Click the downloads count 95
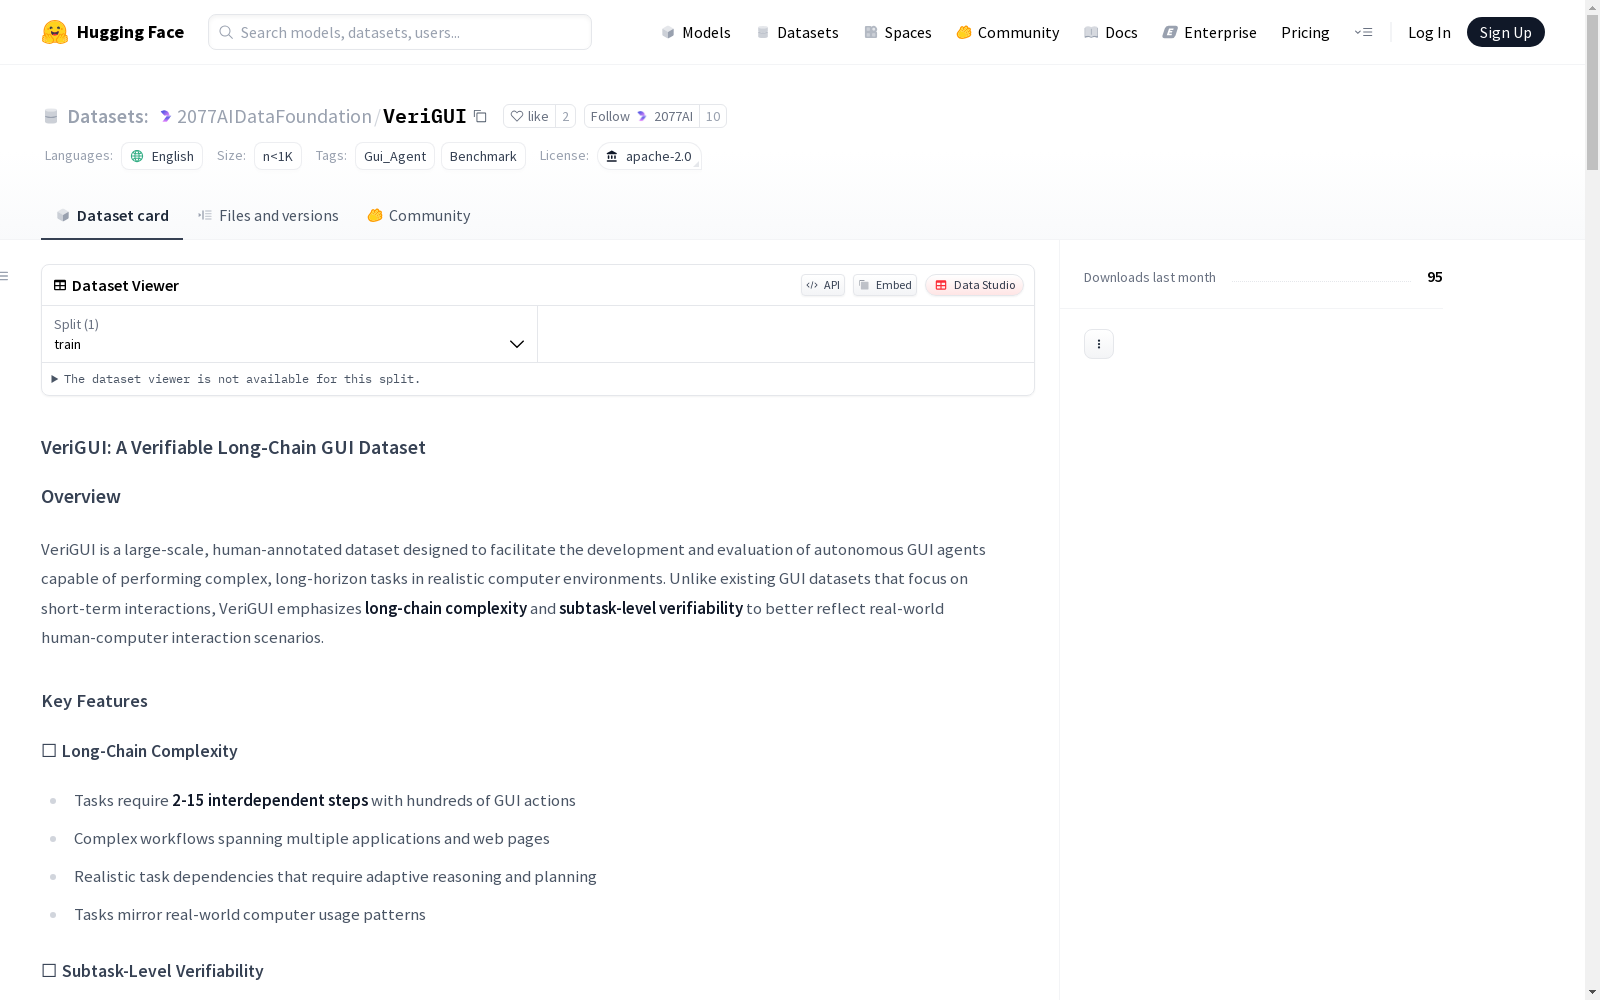The width and height of the screenshot is (1600, 1000). (1435, 277)
